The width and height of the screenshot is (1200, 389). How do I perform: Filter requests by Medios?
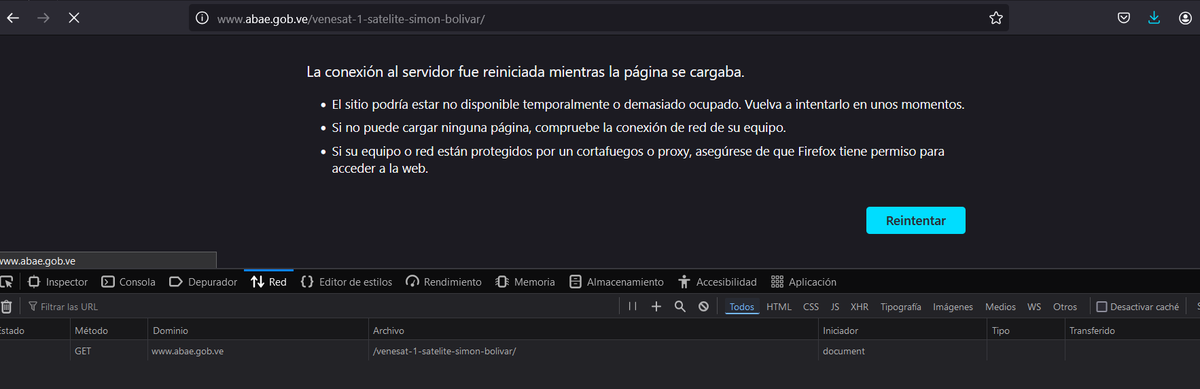point(1000,307)
